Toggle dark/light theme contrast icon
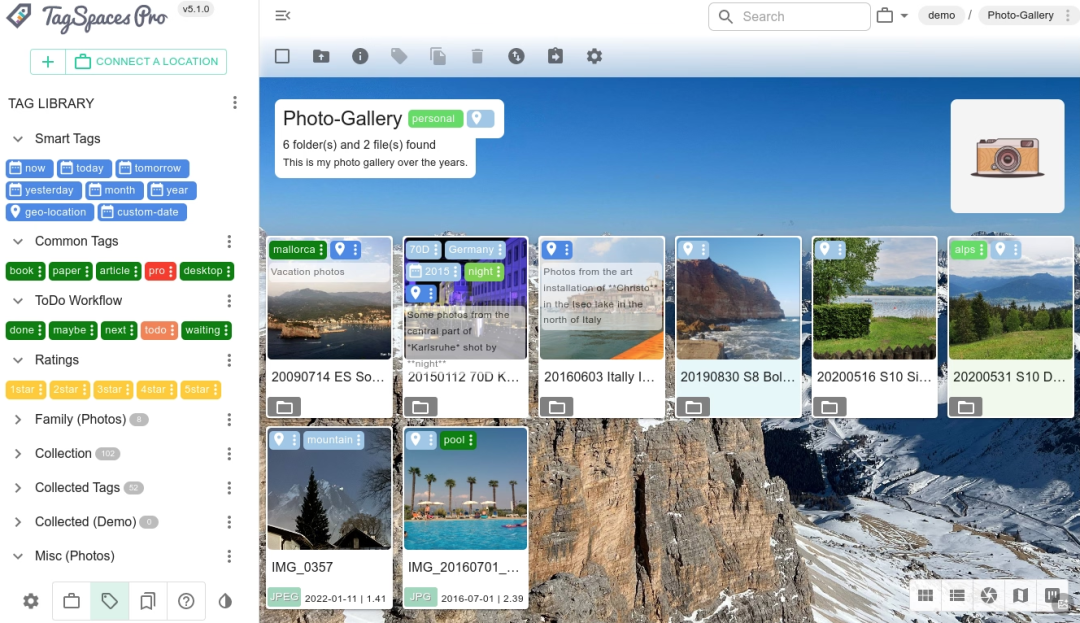This screenshot has width=1080, height=623. click(x=225, y=601)
